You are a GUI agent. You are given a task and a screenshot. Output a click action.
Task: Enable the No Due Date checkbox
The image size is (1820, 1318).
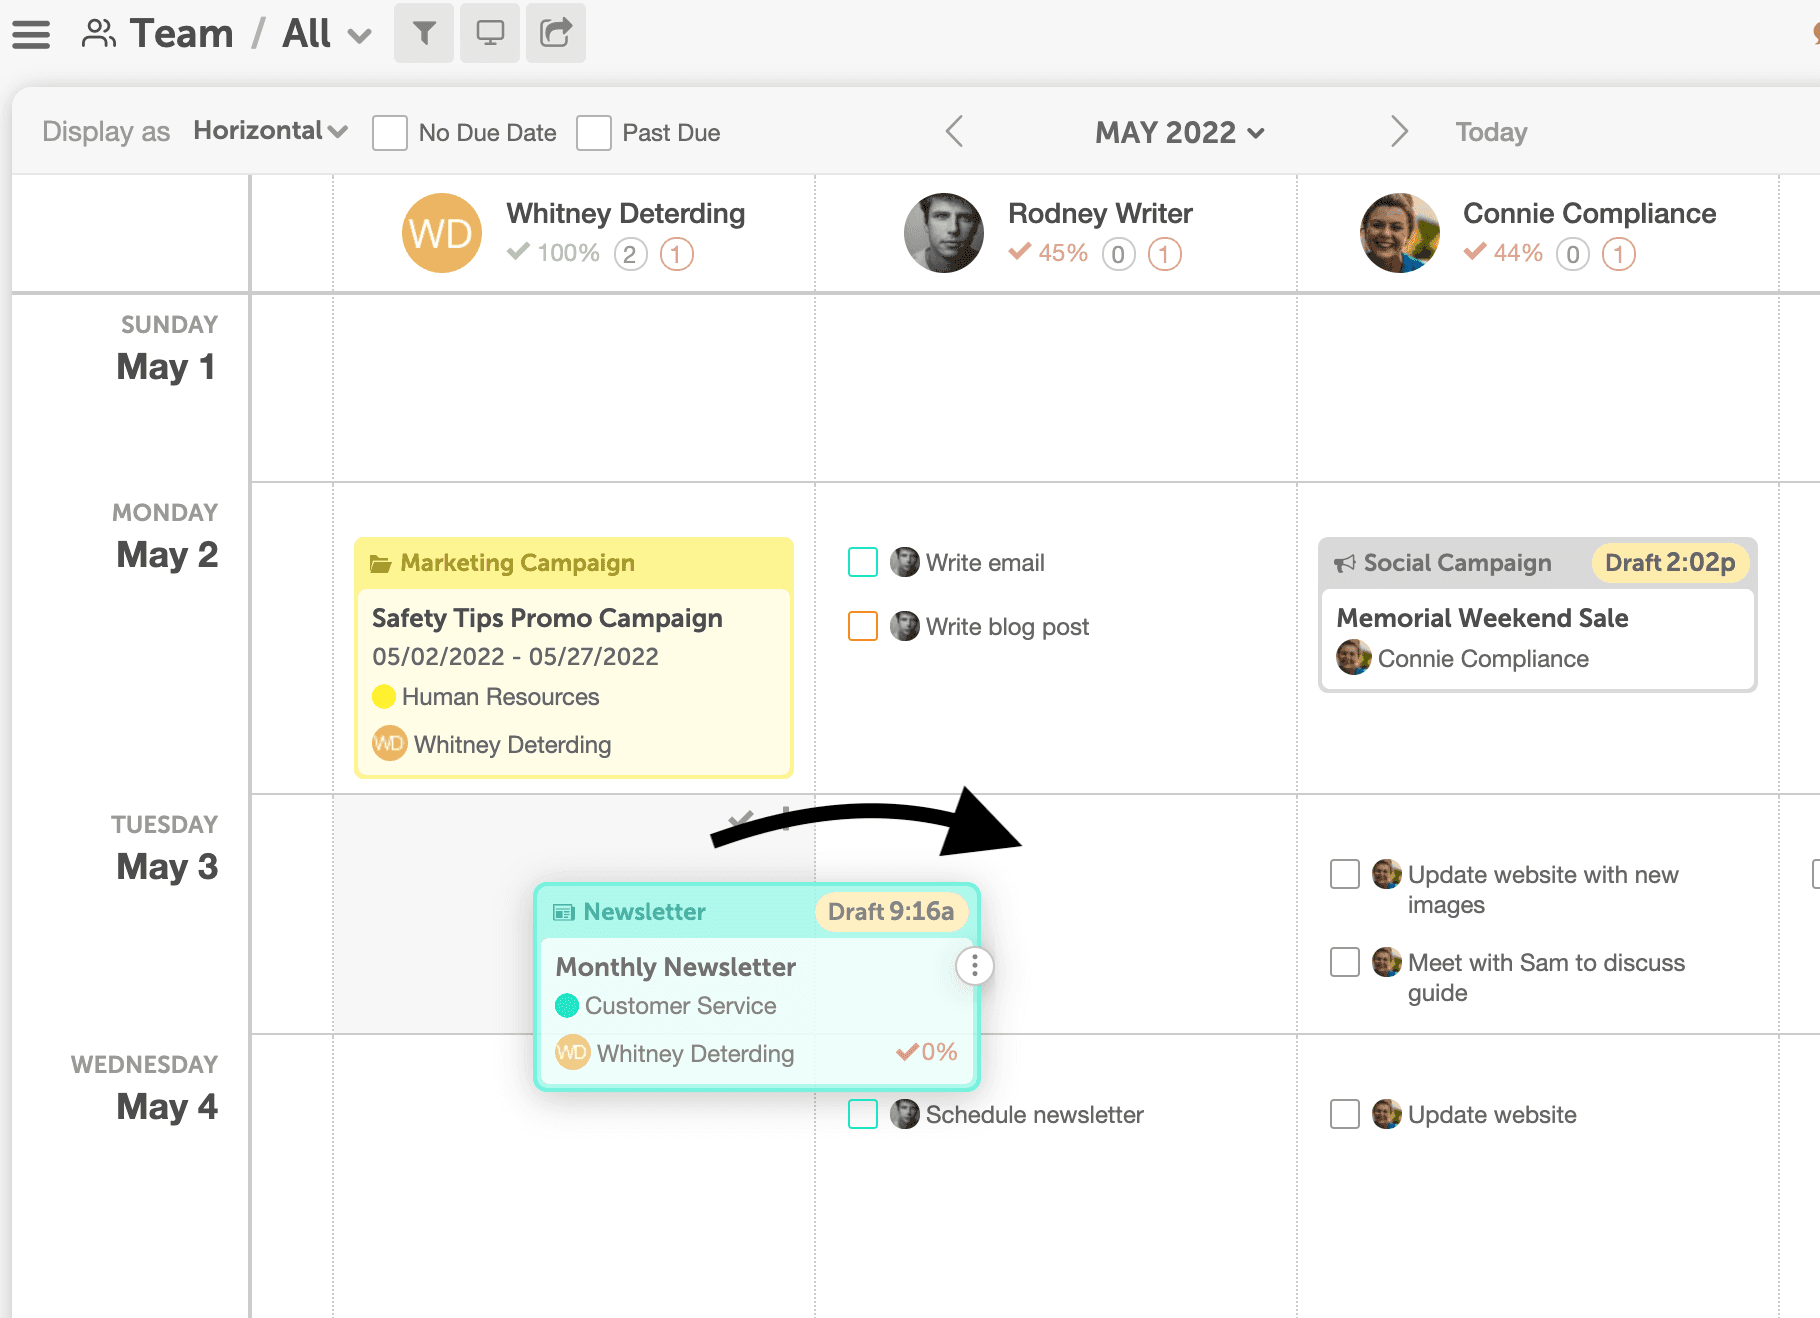[x=390, y=132]
